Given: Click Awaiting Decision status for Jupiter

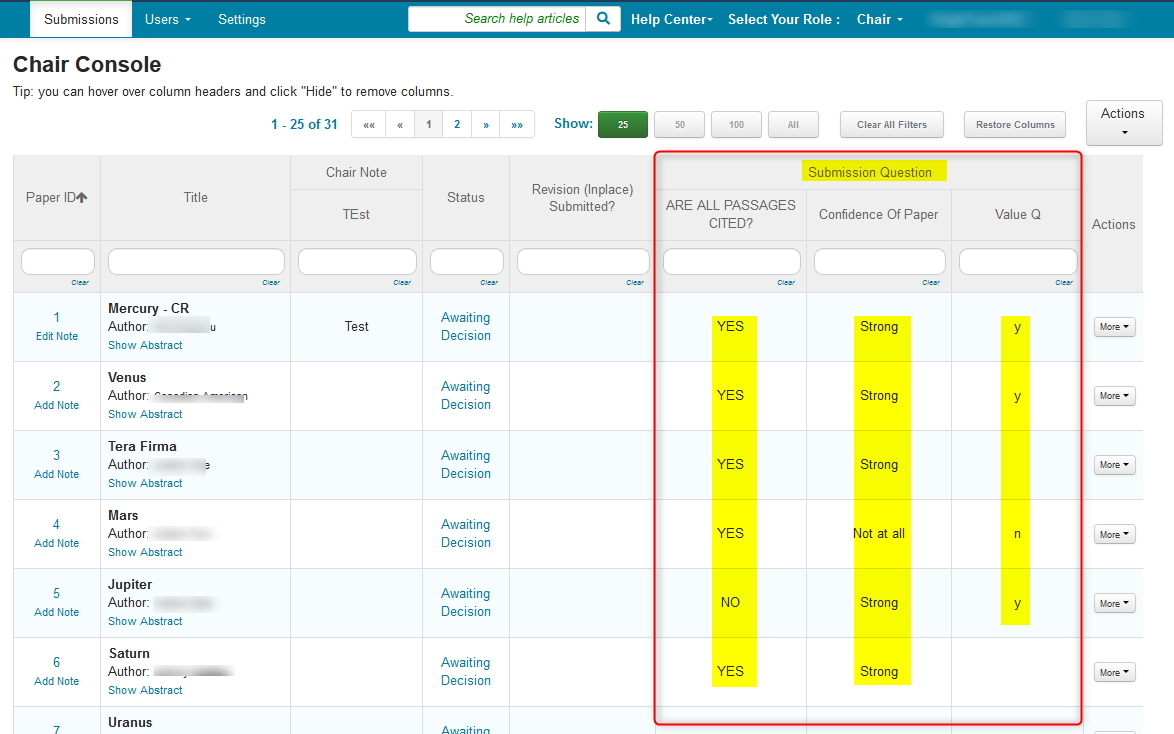Looking at the screenshot, I should [x=466, y=602].
